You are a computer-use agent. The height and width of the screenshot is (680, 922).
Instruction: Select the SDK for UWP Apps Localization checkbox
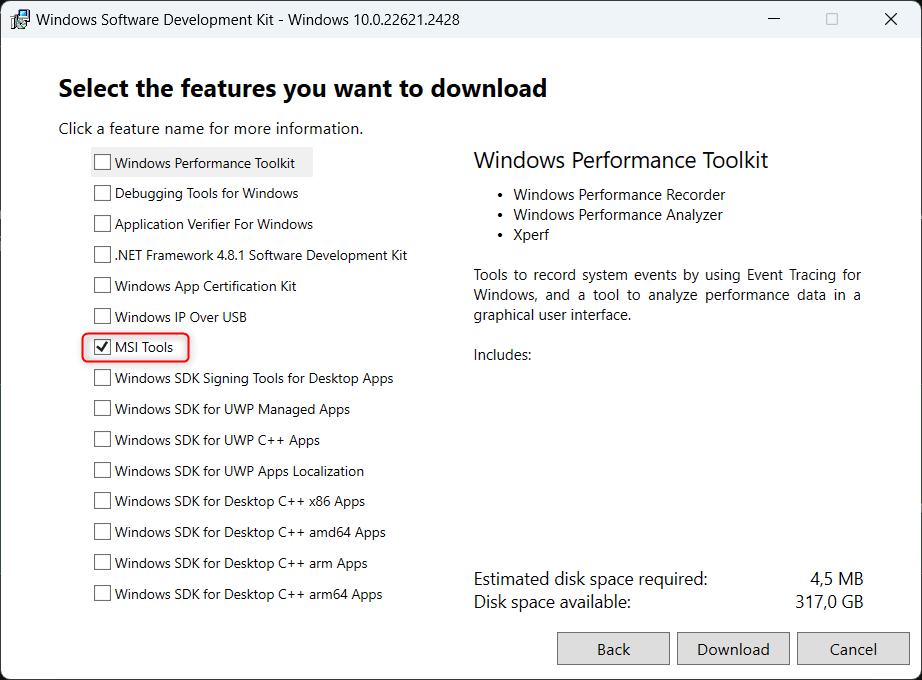[102, 470]
